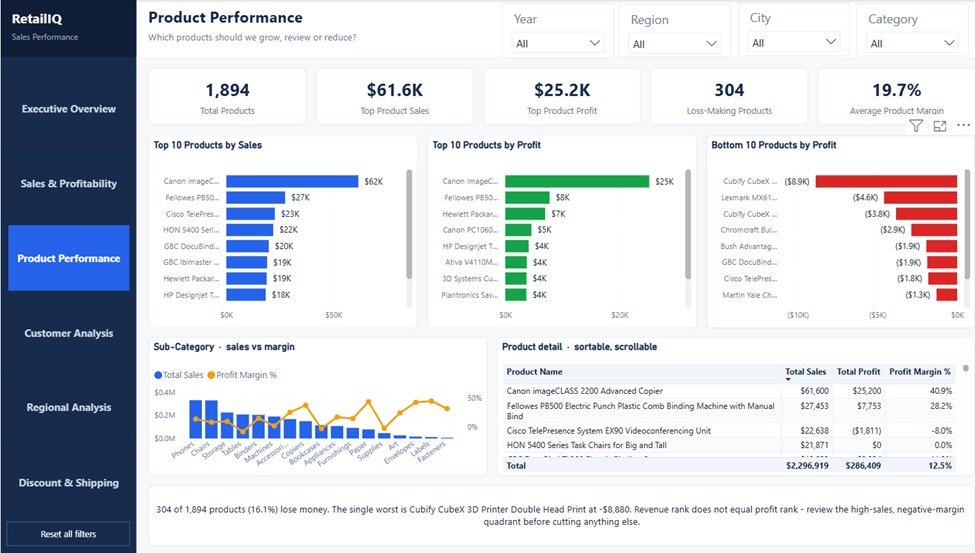Select the $61.6K Top Product Sales card
Image resolution: width=975 pixels, height=553 pixels.
click(394, 96)
